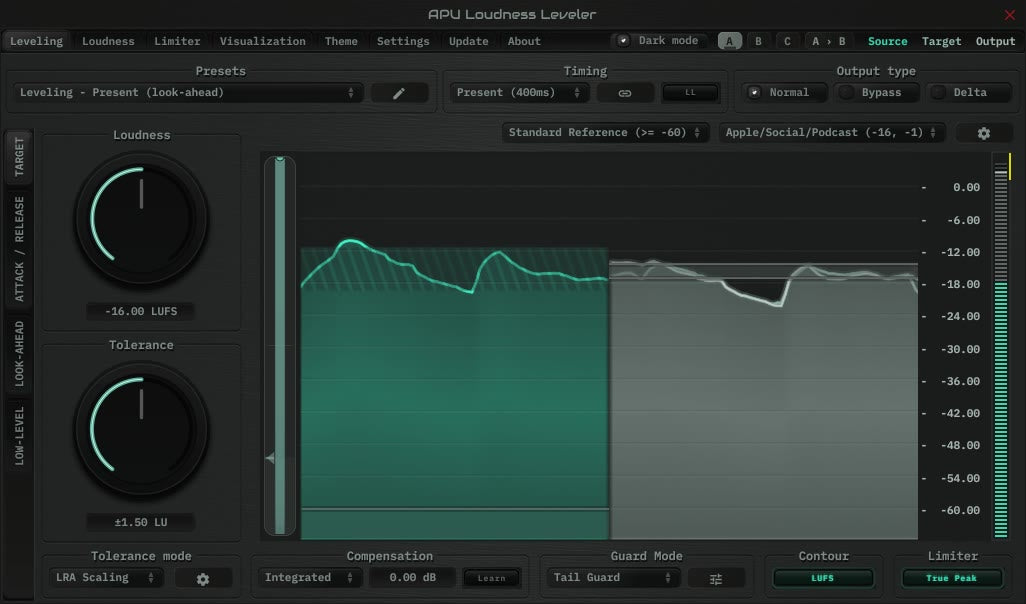1026x604 pixels.
Task: Click the slider's triangle threshold marker
Action: 270,459
